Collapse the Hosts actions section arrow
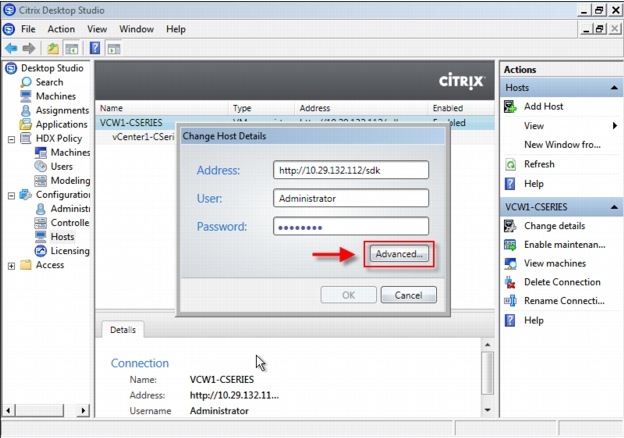The image size is (624, 438). 614,88
